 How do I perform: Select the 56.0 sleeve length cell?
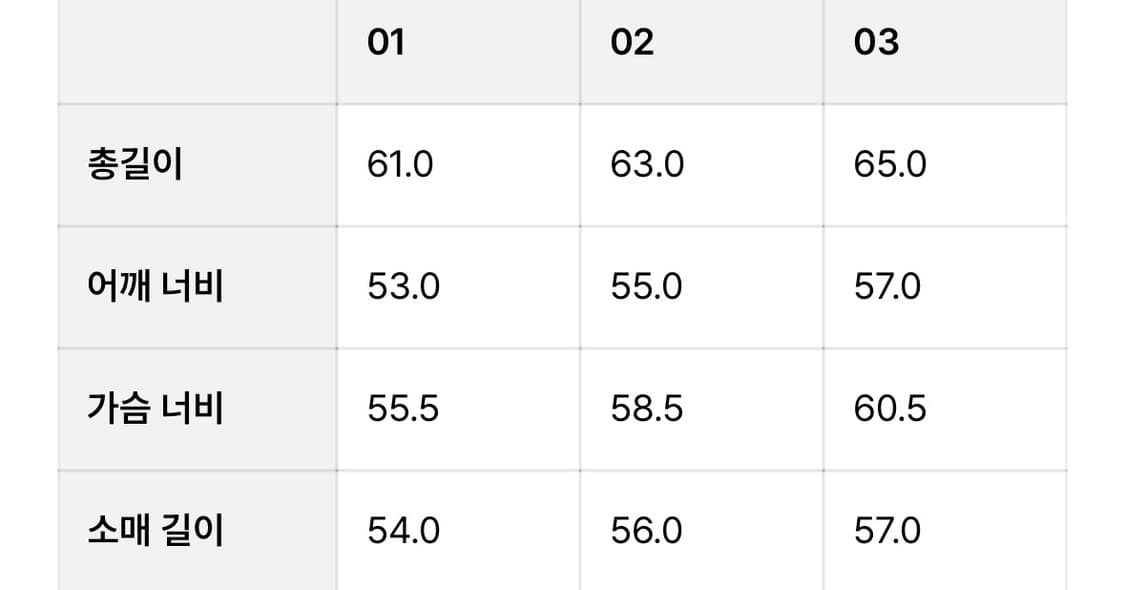click(646, 530)
